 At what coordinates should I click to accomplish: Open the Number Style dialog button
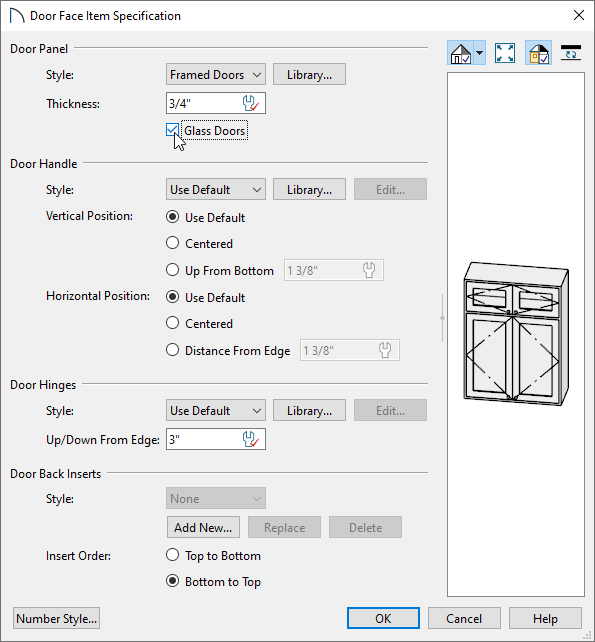[x=57, y=618]
